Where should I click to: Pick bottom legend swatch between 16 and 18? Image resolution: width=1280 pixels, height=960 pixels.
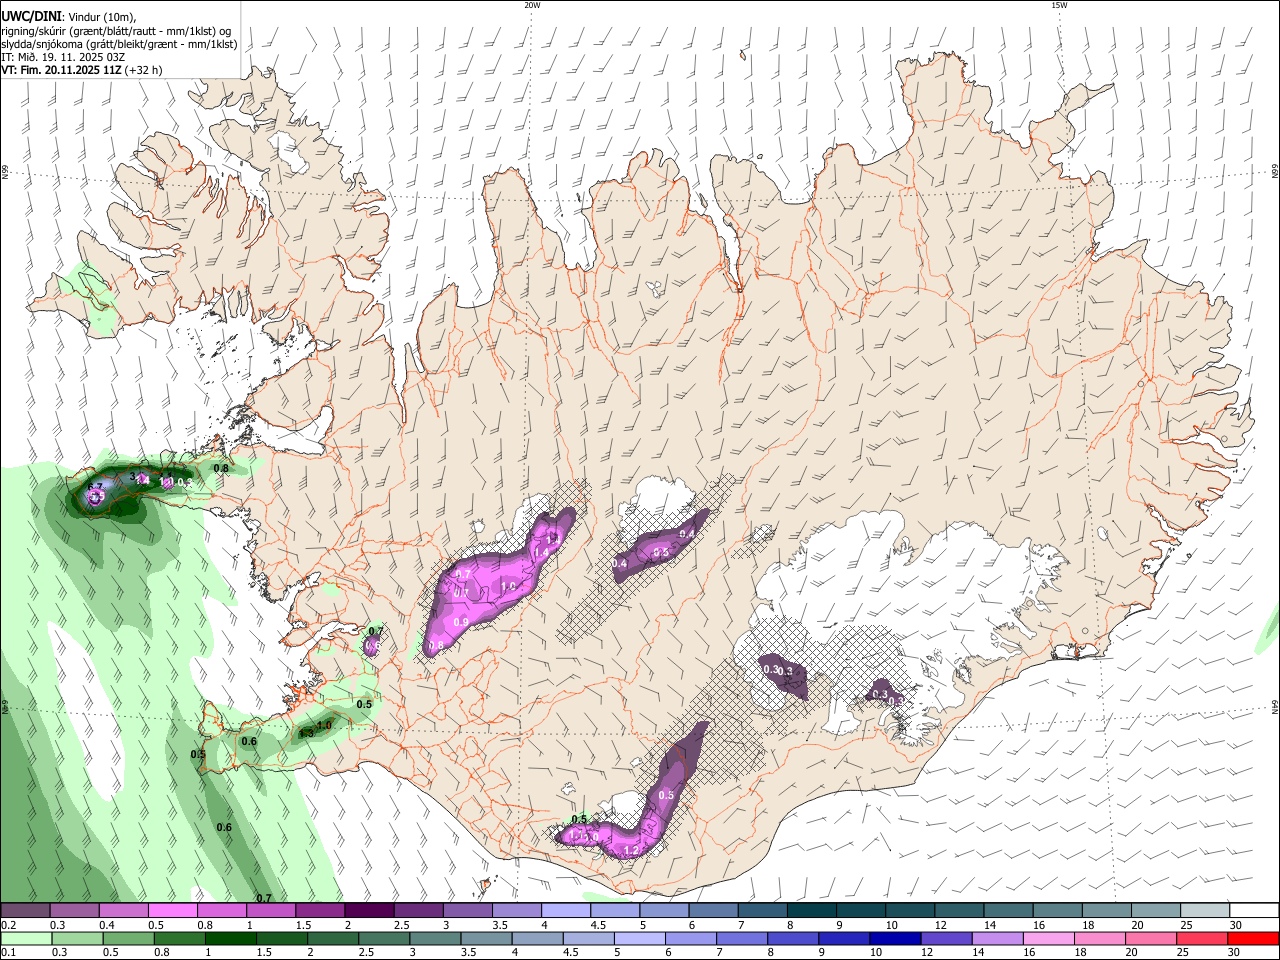(1050, 938)
